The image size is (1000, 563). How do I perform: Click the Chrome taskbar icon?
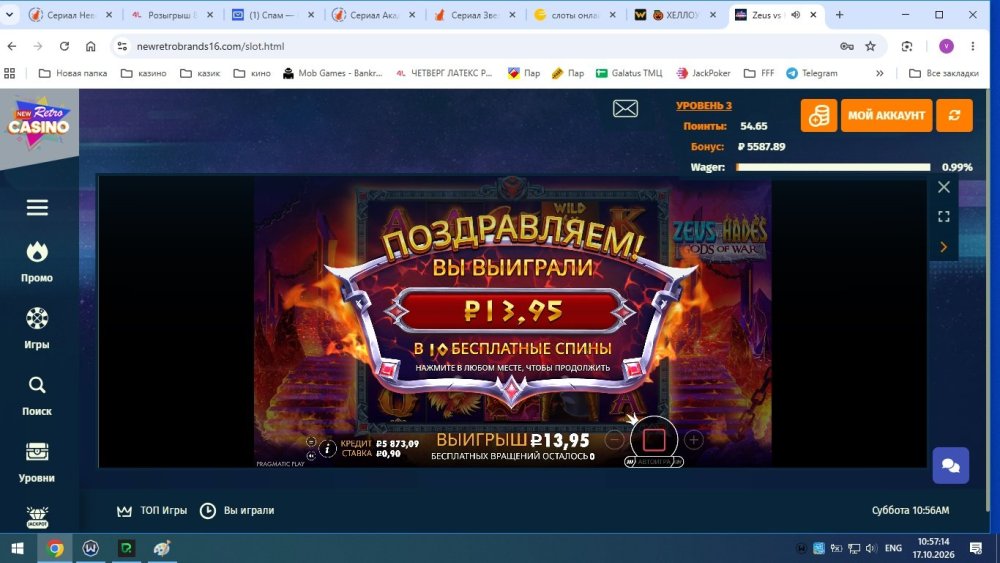click(55, 548)
